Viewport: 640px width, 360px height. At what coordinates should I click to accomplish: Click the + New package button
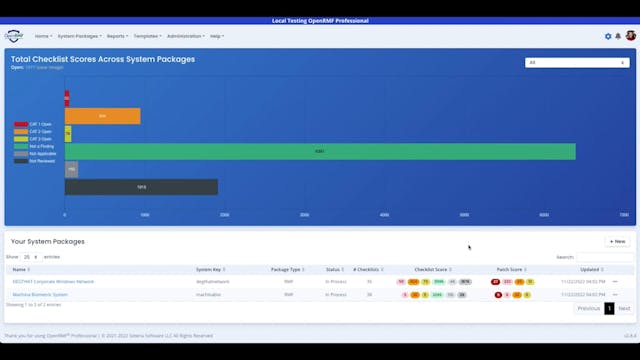(x=617, y=242)
